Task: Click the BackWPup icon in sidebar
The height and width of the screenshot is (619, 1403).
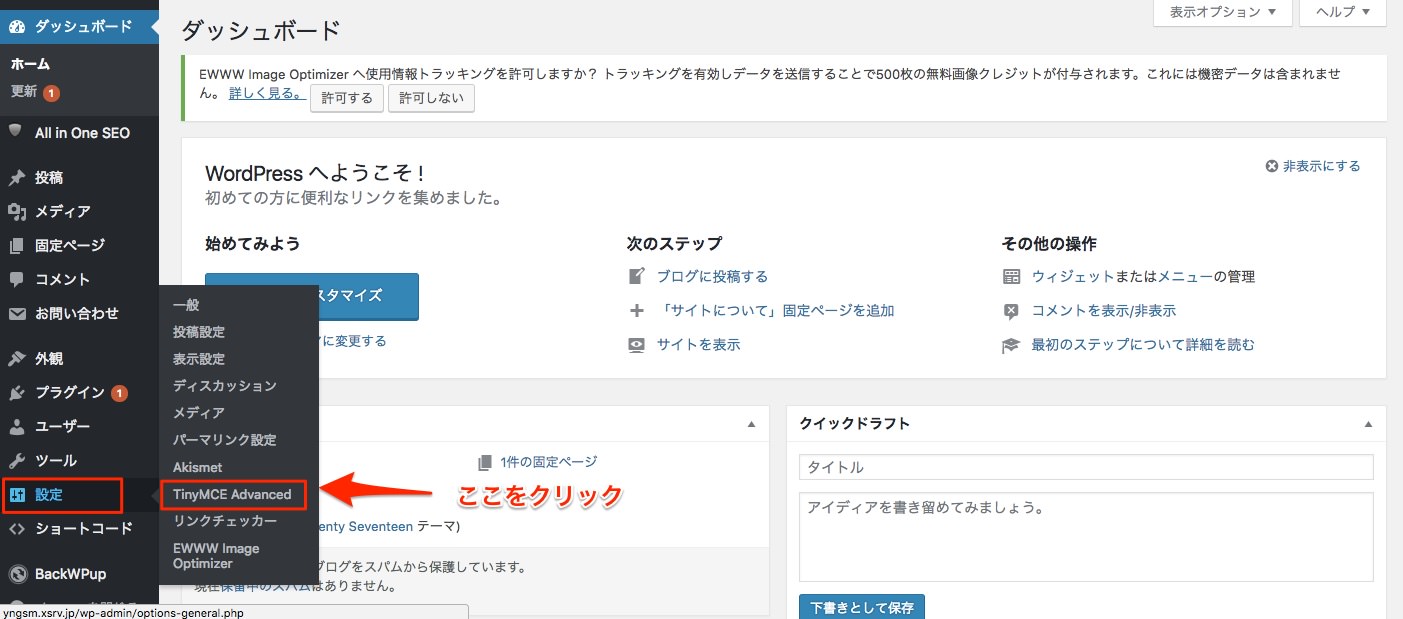Action: (16, 574)
